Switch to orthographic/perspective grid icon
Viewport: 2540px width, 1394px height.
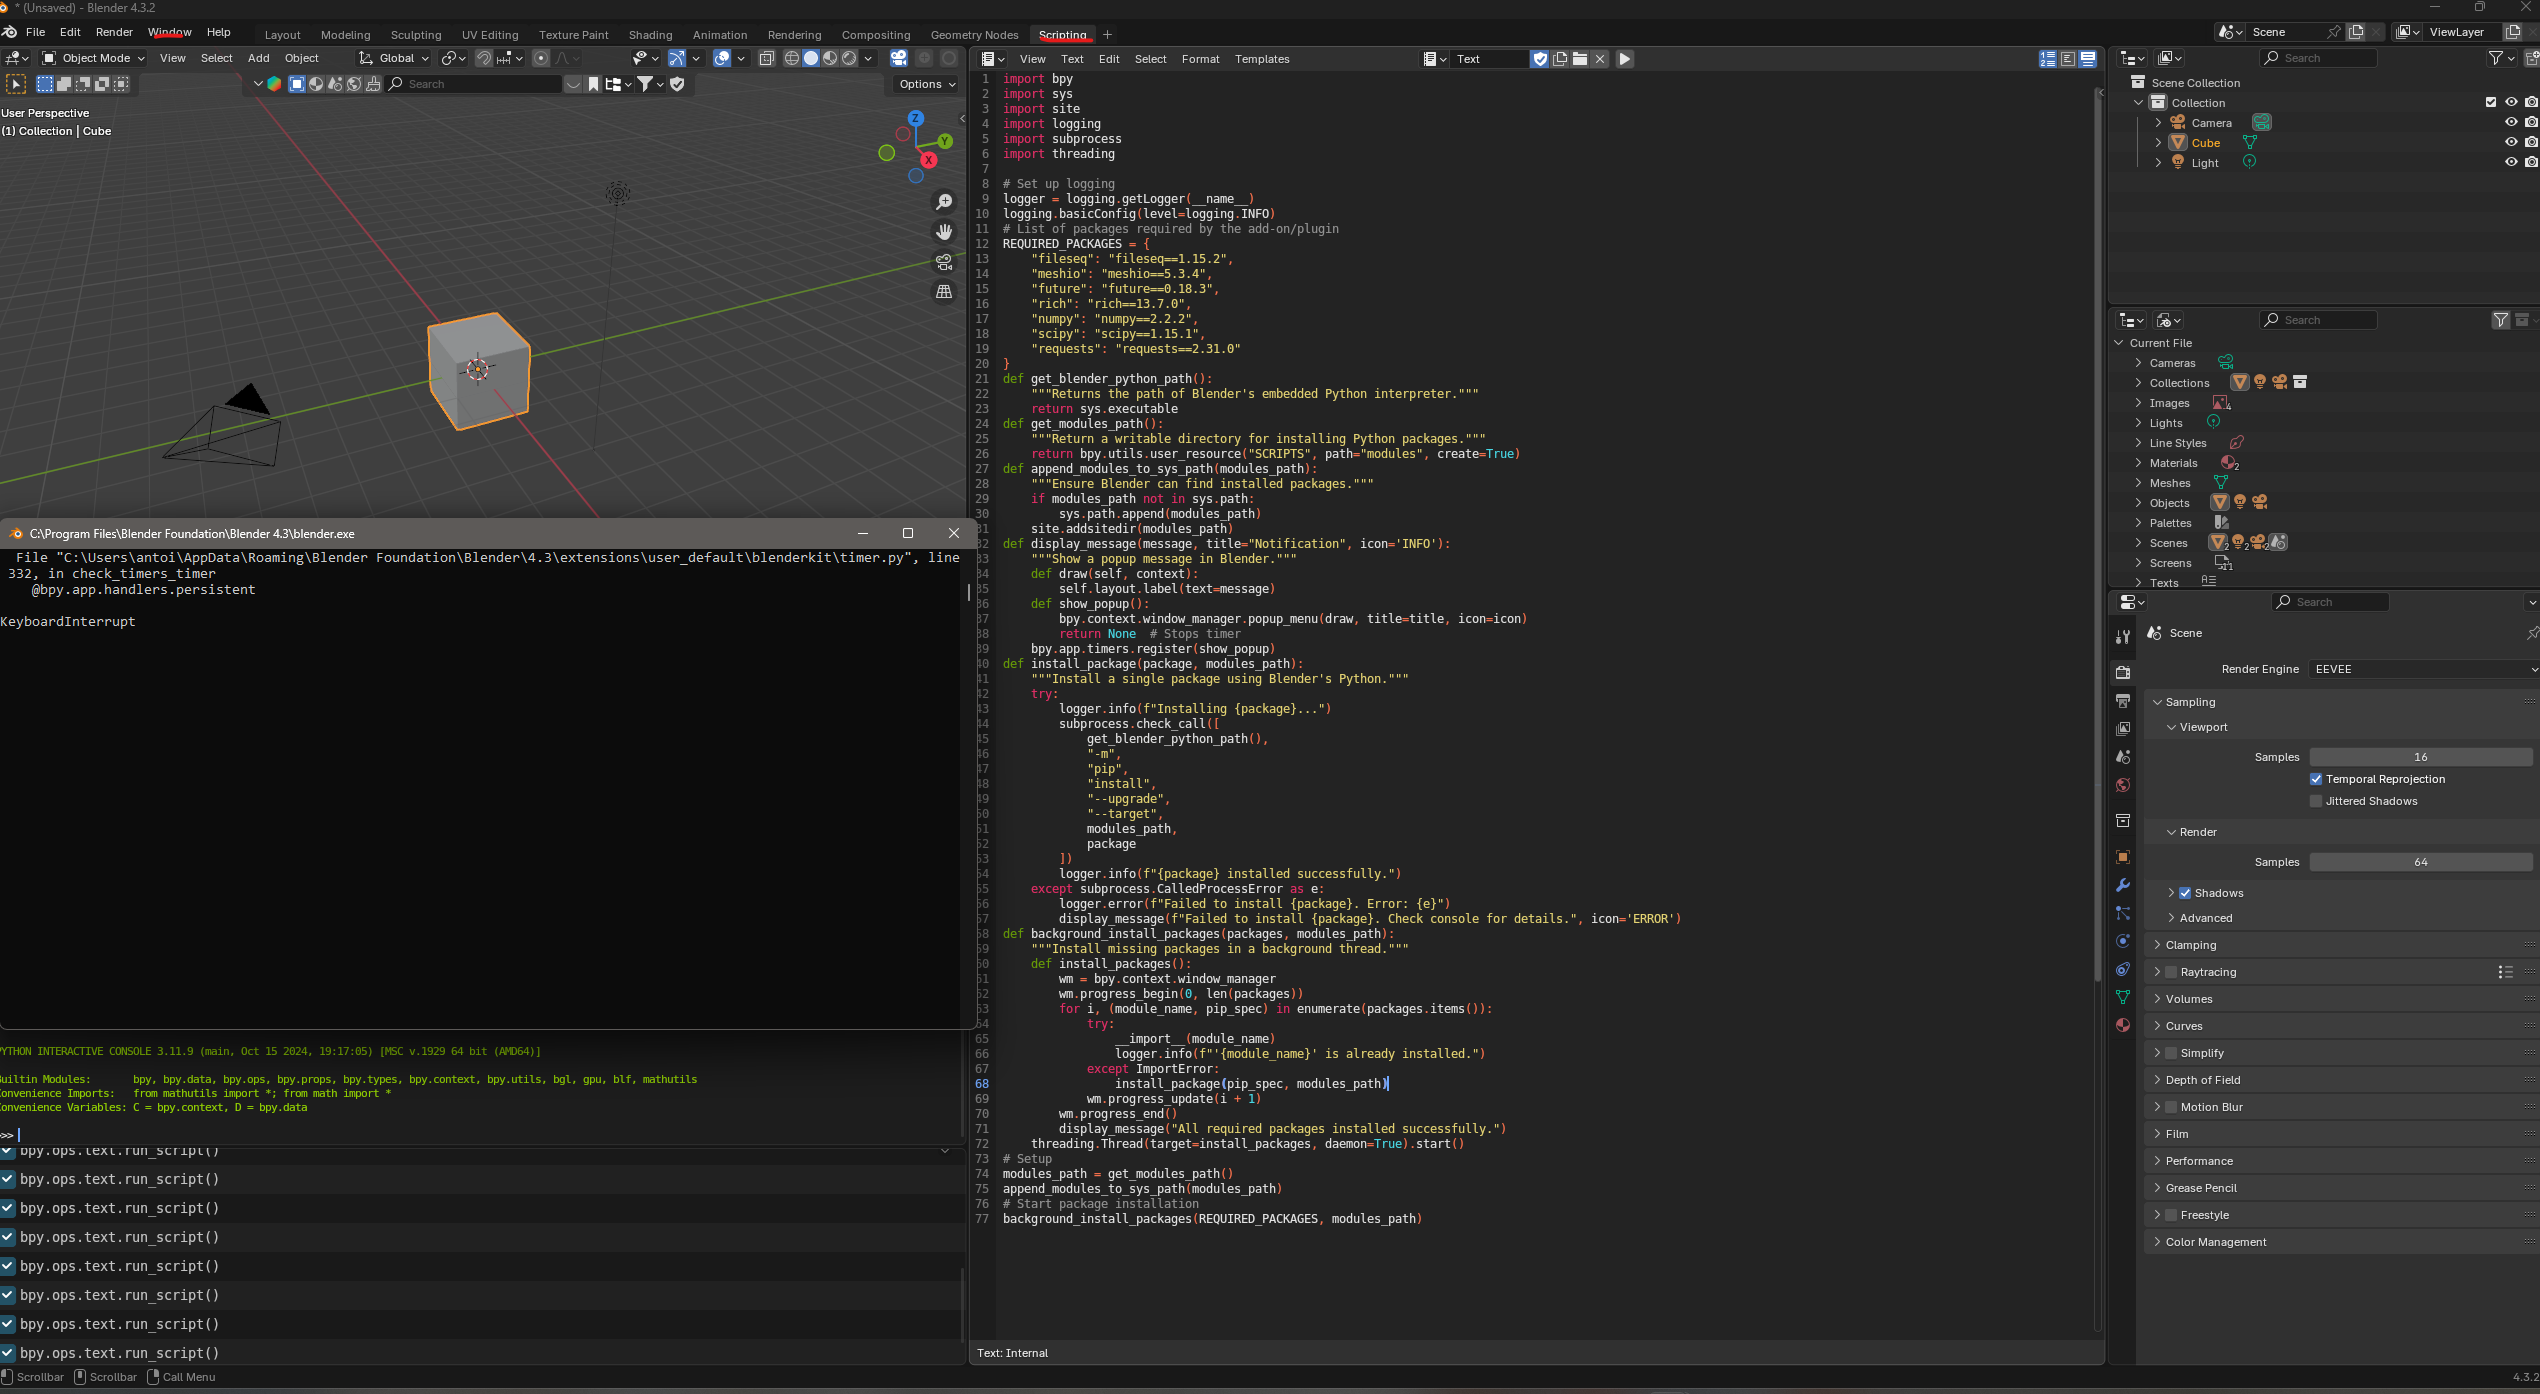pyautogui.click(x=944, y=292)
